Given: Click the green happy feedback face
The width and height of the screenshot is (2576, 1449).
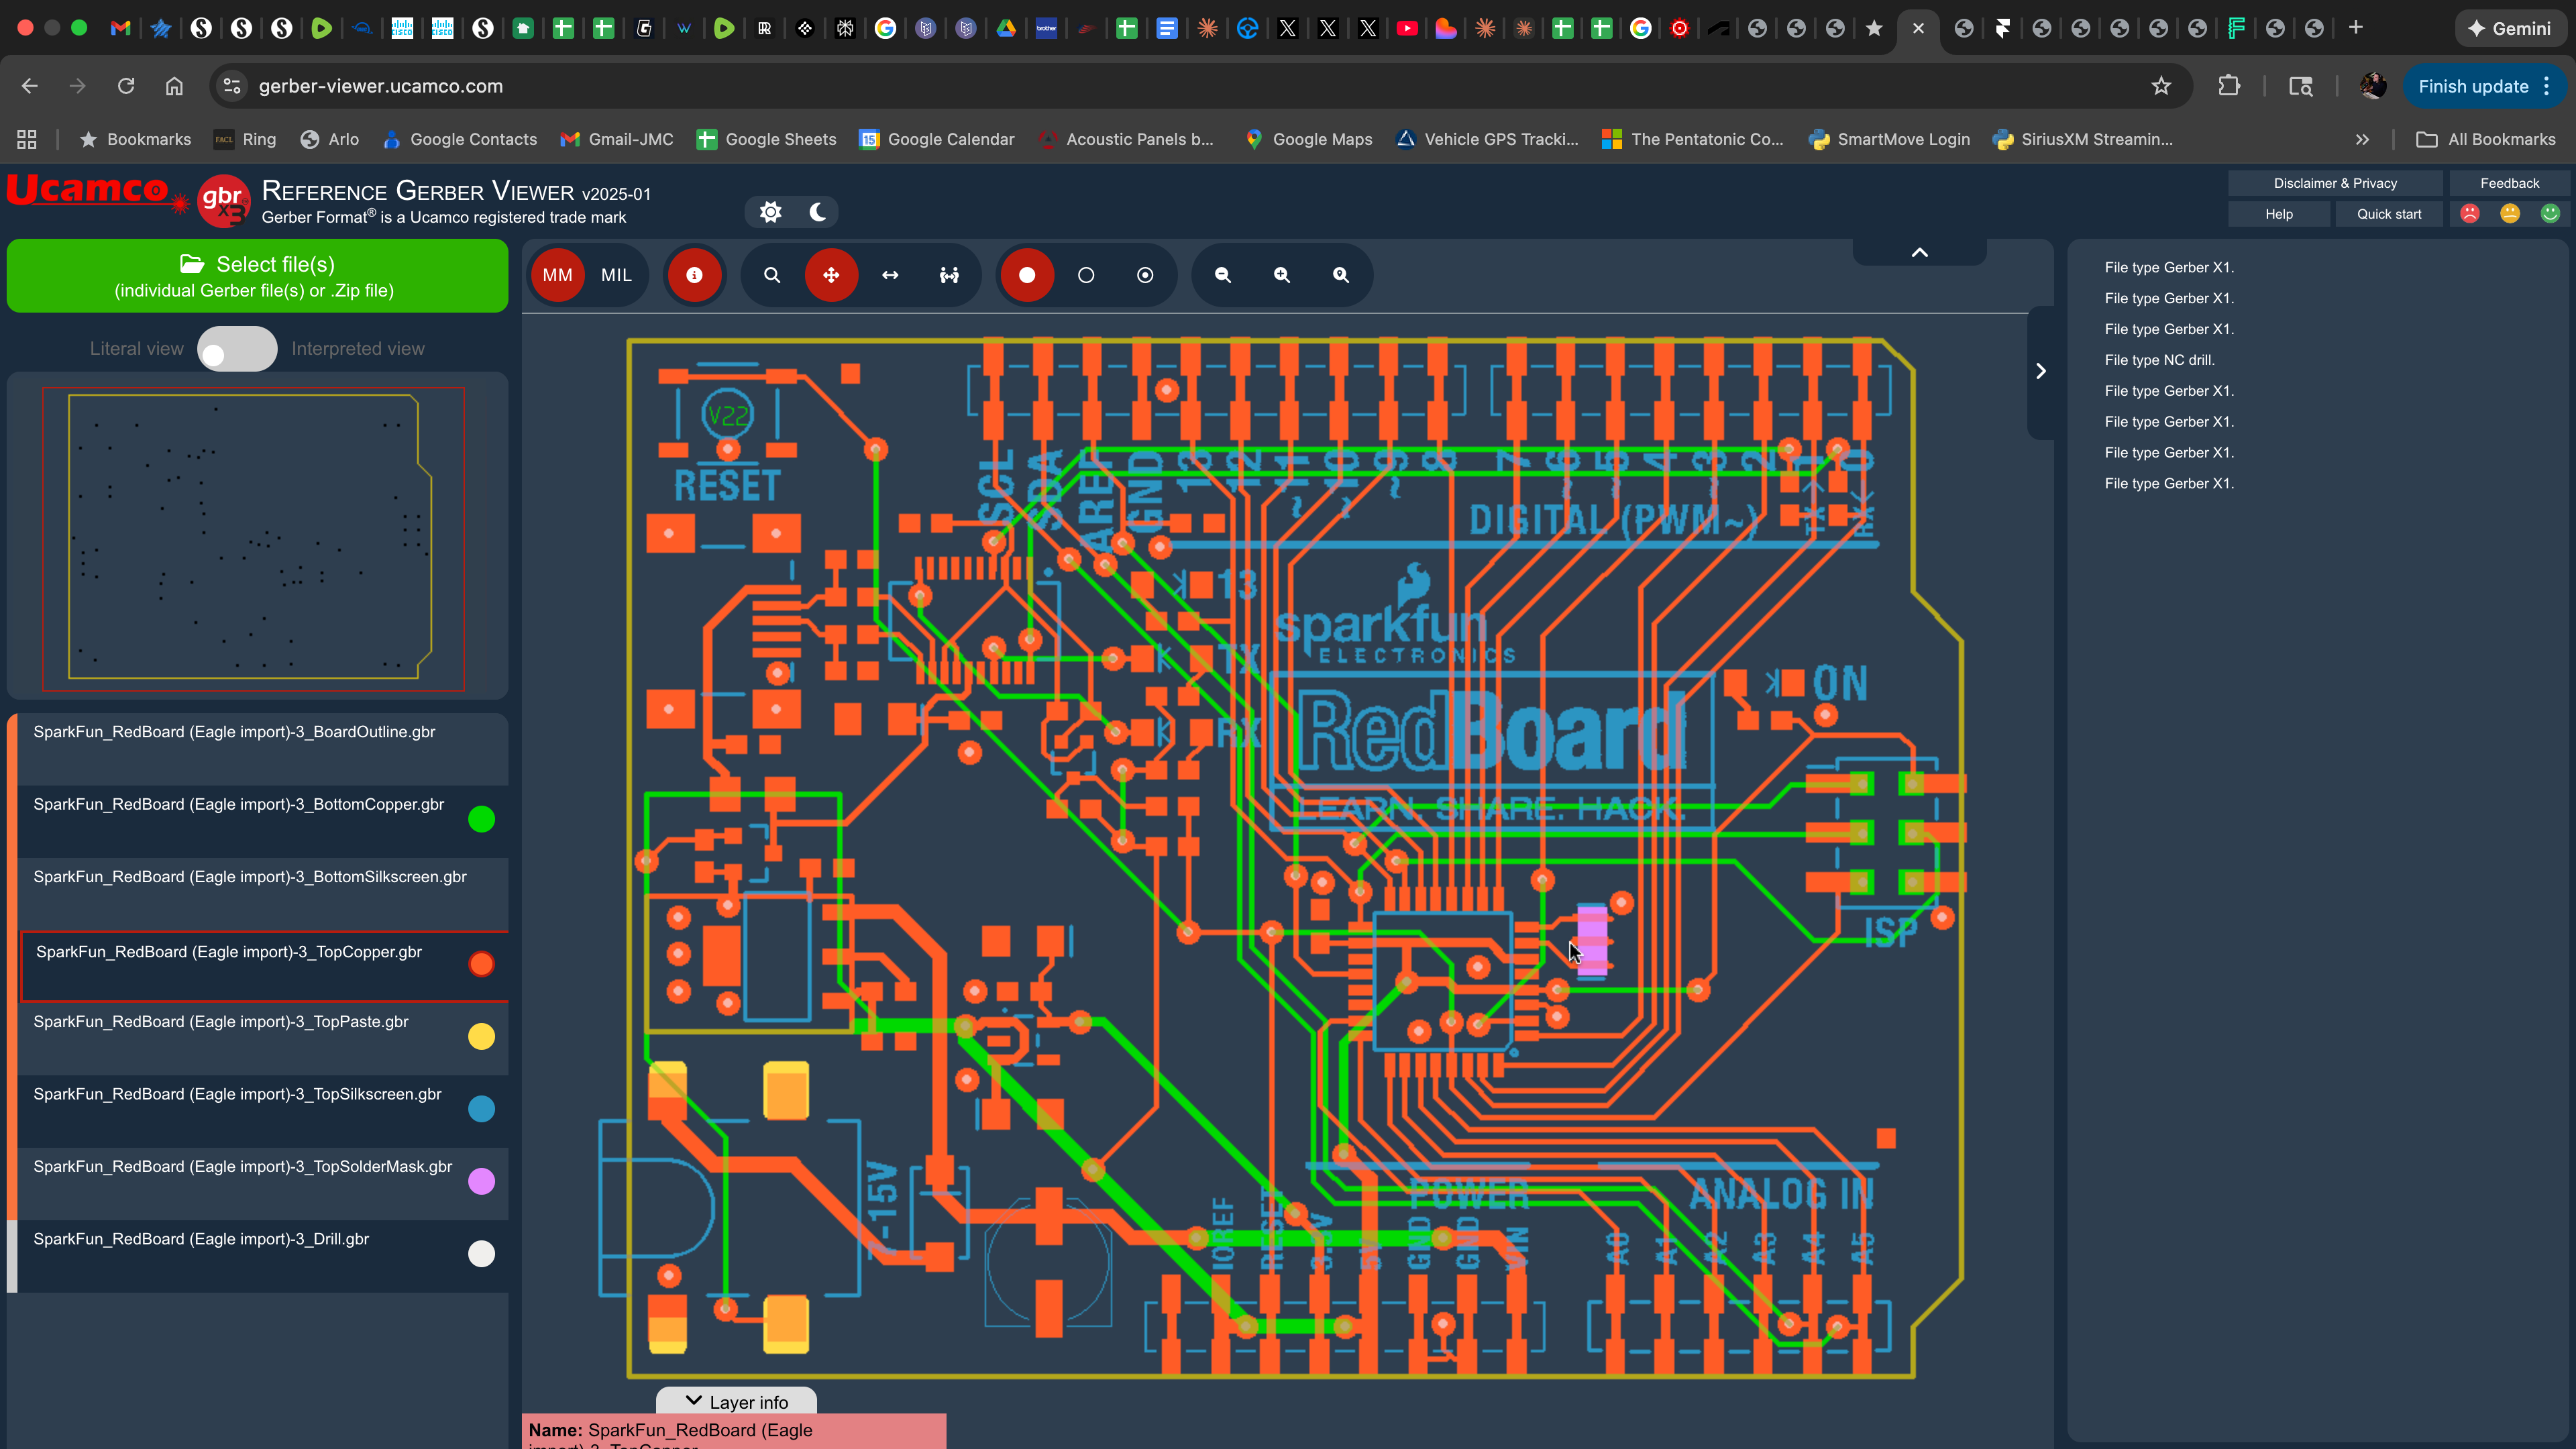Looking at the screenshot, I should tap(2550, 214).
